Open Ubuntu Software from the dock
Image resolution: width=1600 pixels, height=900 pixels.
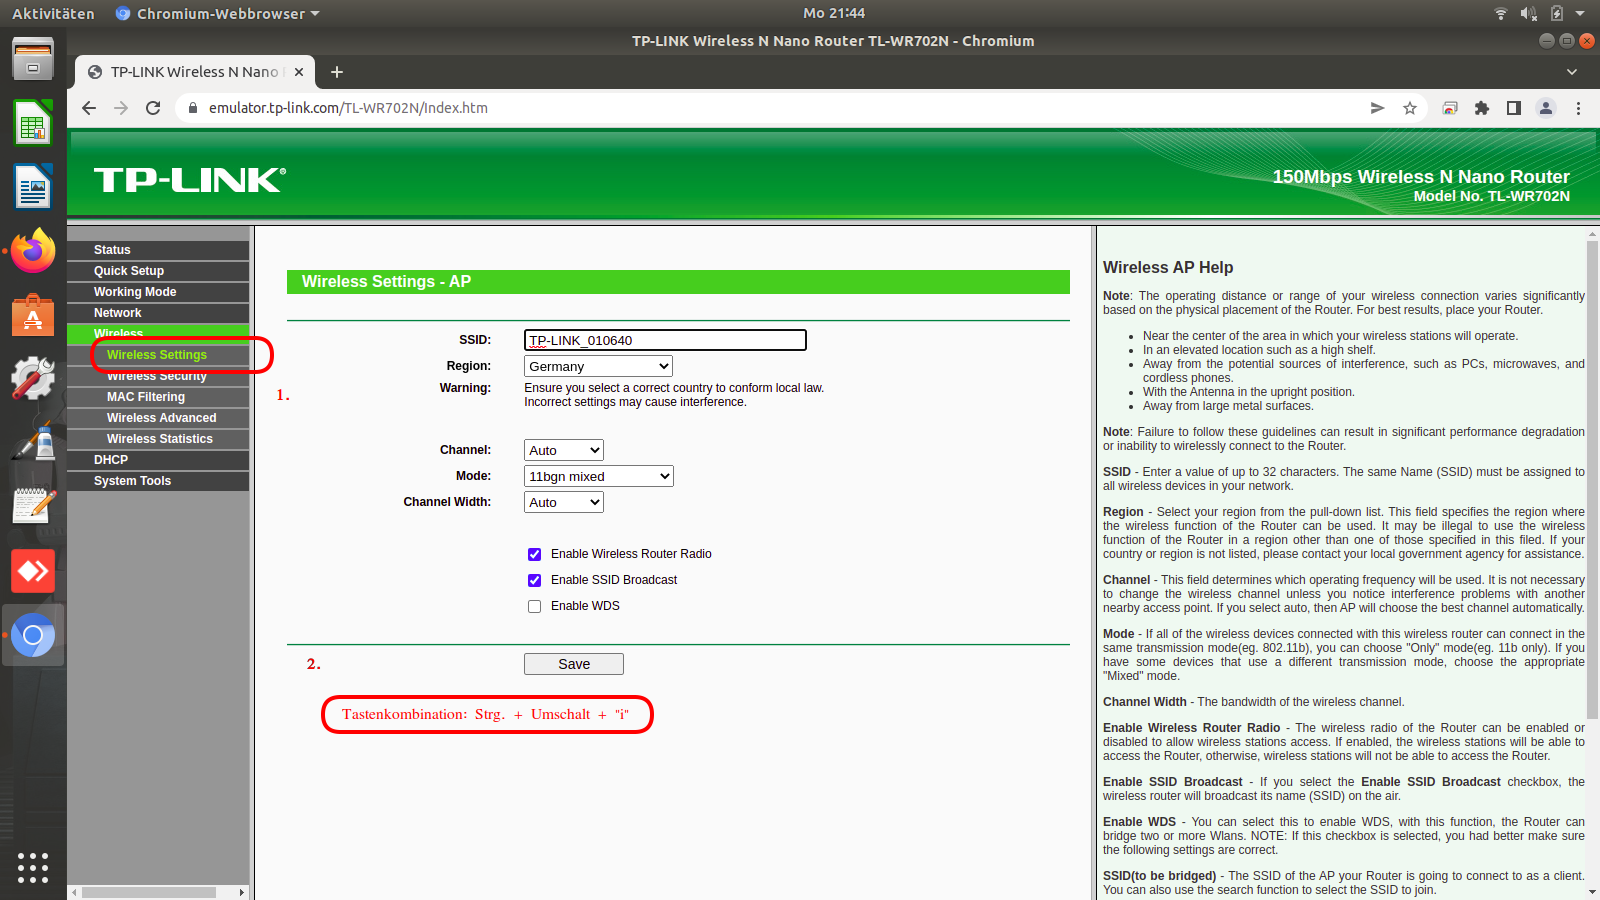33,315
